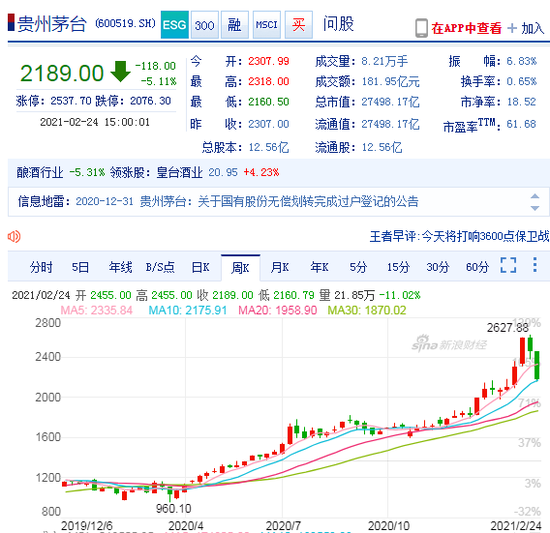Click the ESG badge icon

tap(175, 25)
